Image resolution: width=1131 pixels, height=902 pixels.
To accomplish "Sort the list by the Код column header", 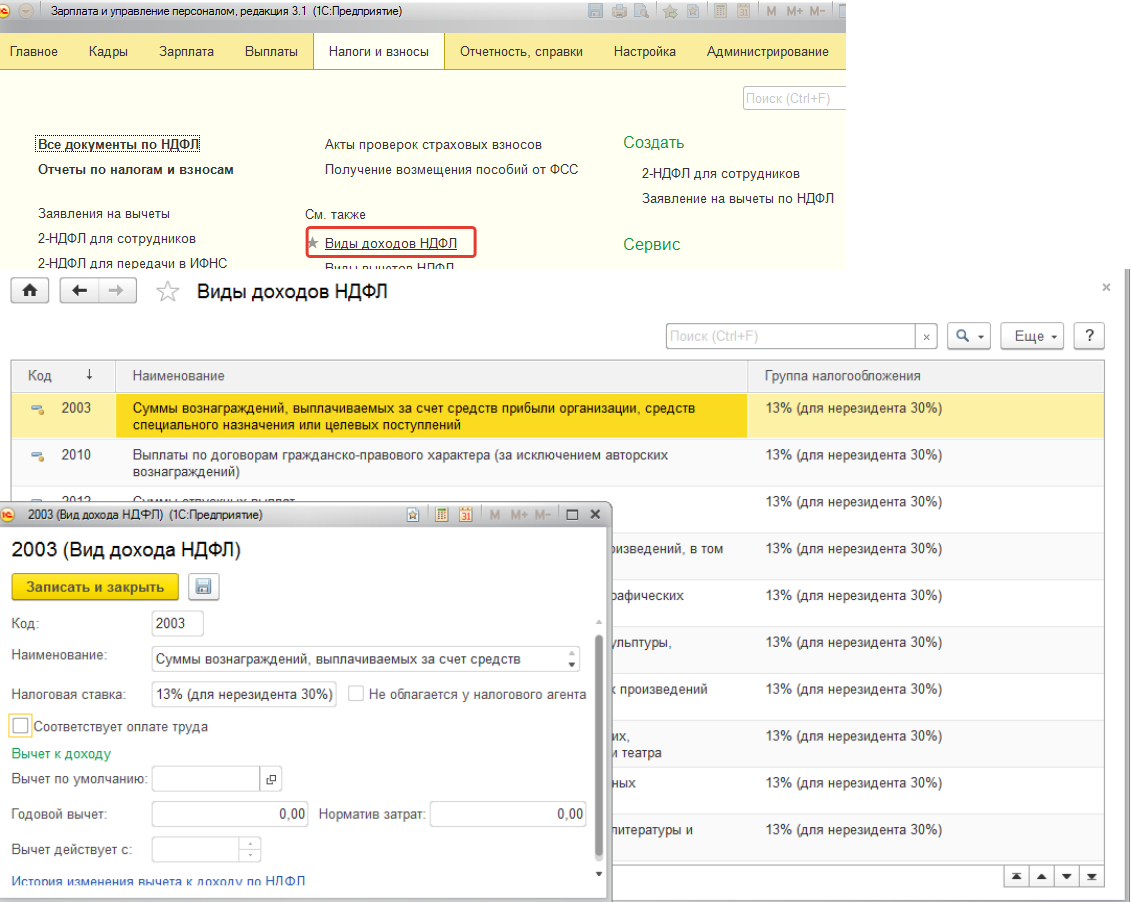I will (x=63, y=376).
